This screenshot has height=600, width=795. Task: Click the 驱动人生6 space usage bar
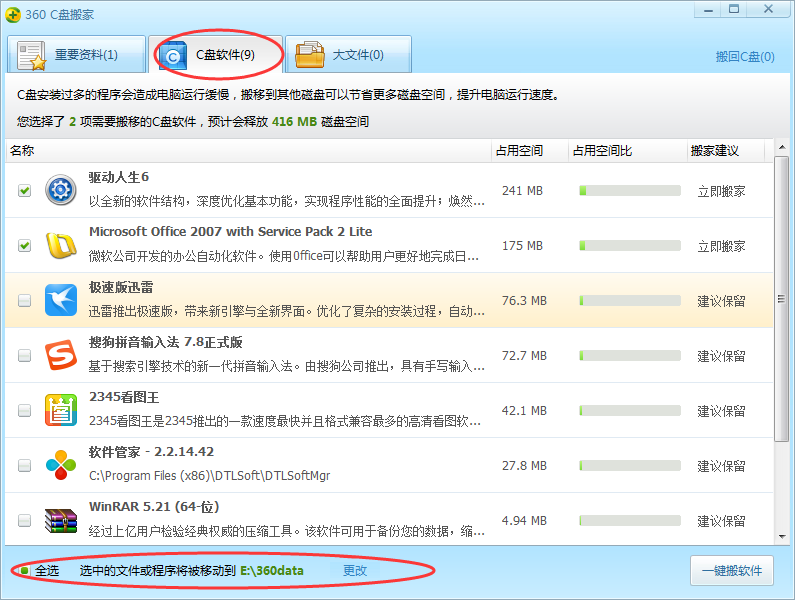pos(630,191)
